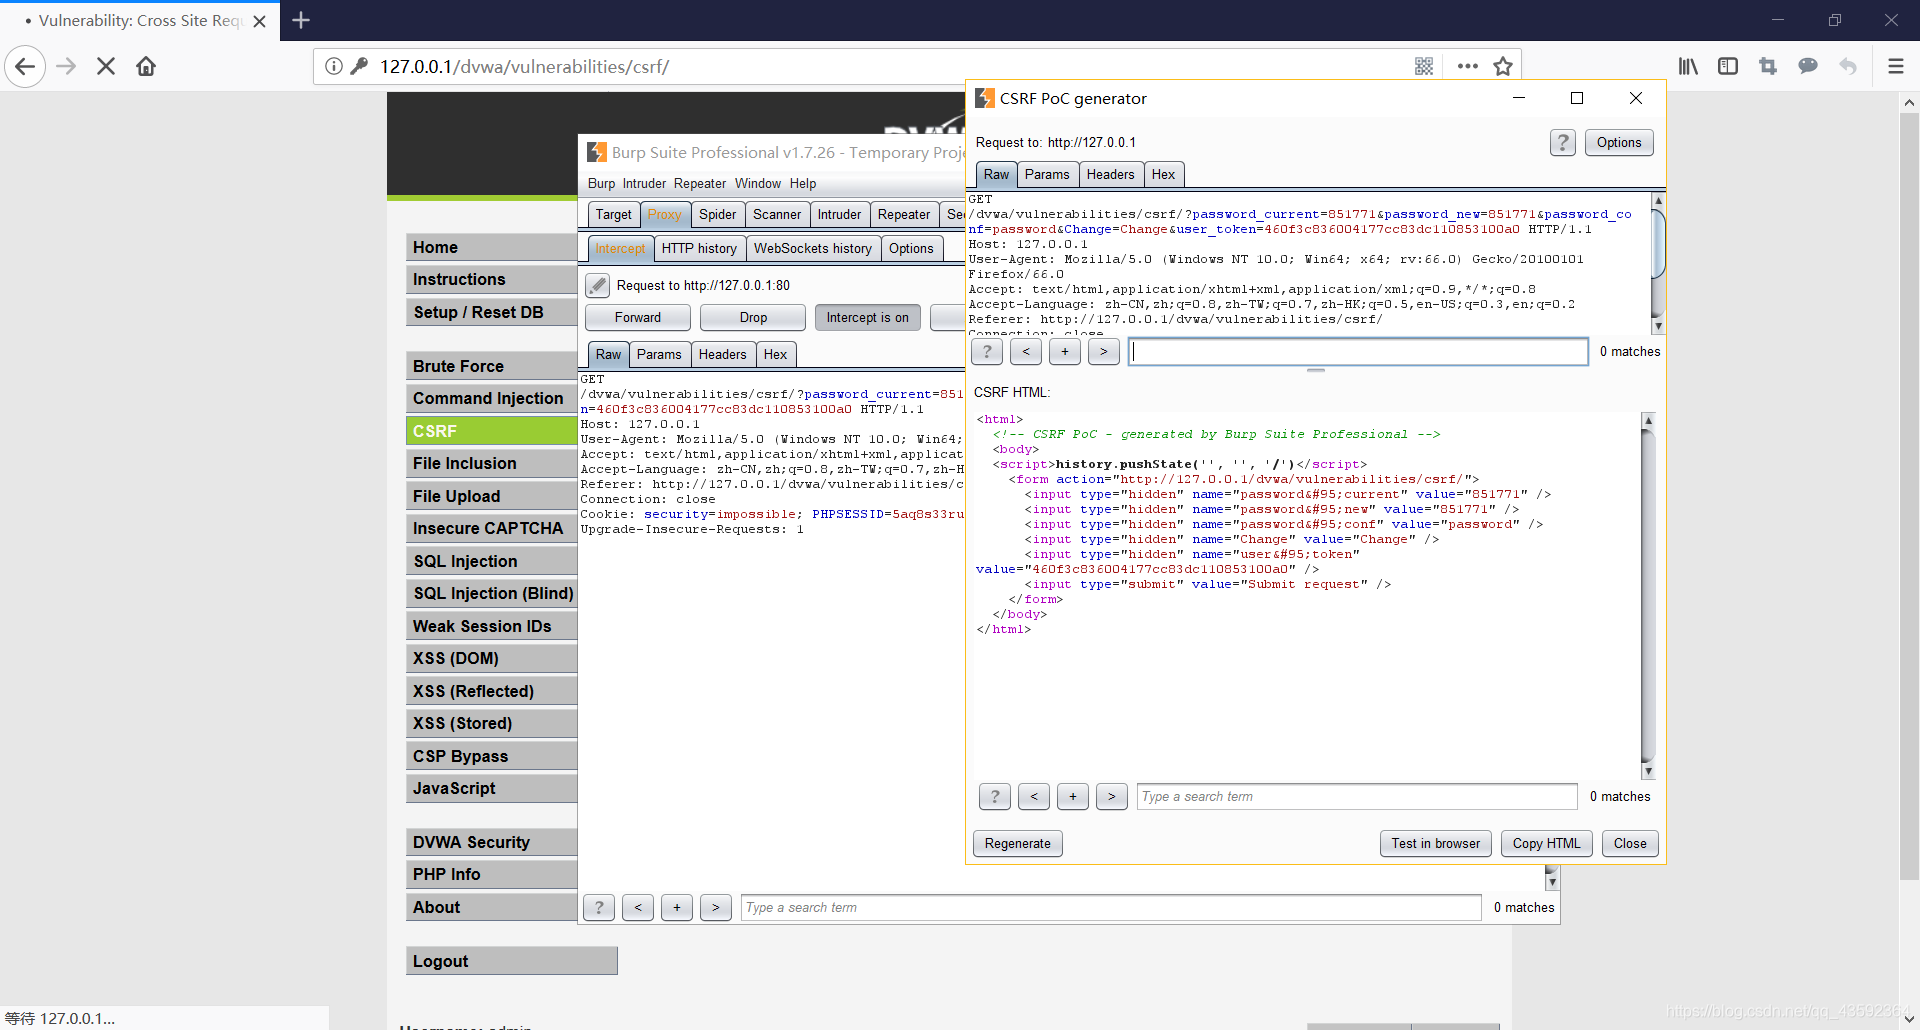1920x1030 pixels.
Task: Open Brute Force page in DVWA sidebar
Action: pyautogui.click(x=491, y=366)
